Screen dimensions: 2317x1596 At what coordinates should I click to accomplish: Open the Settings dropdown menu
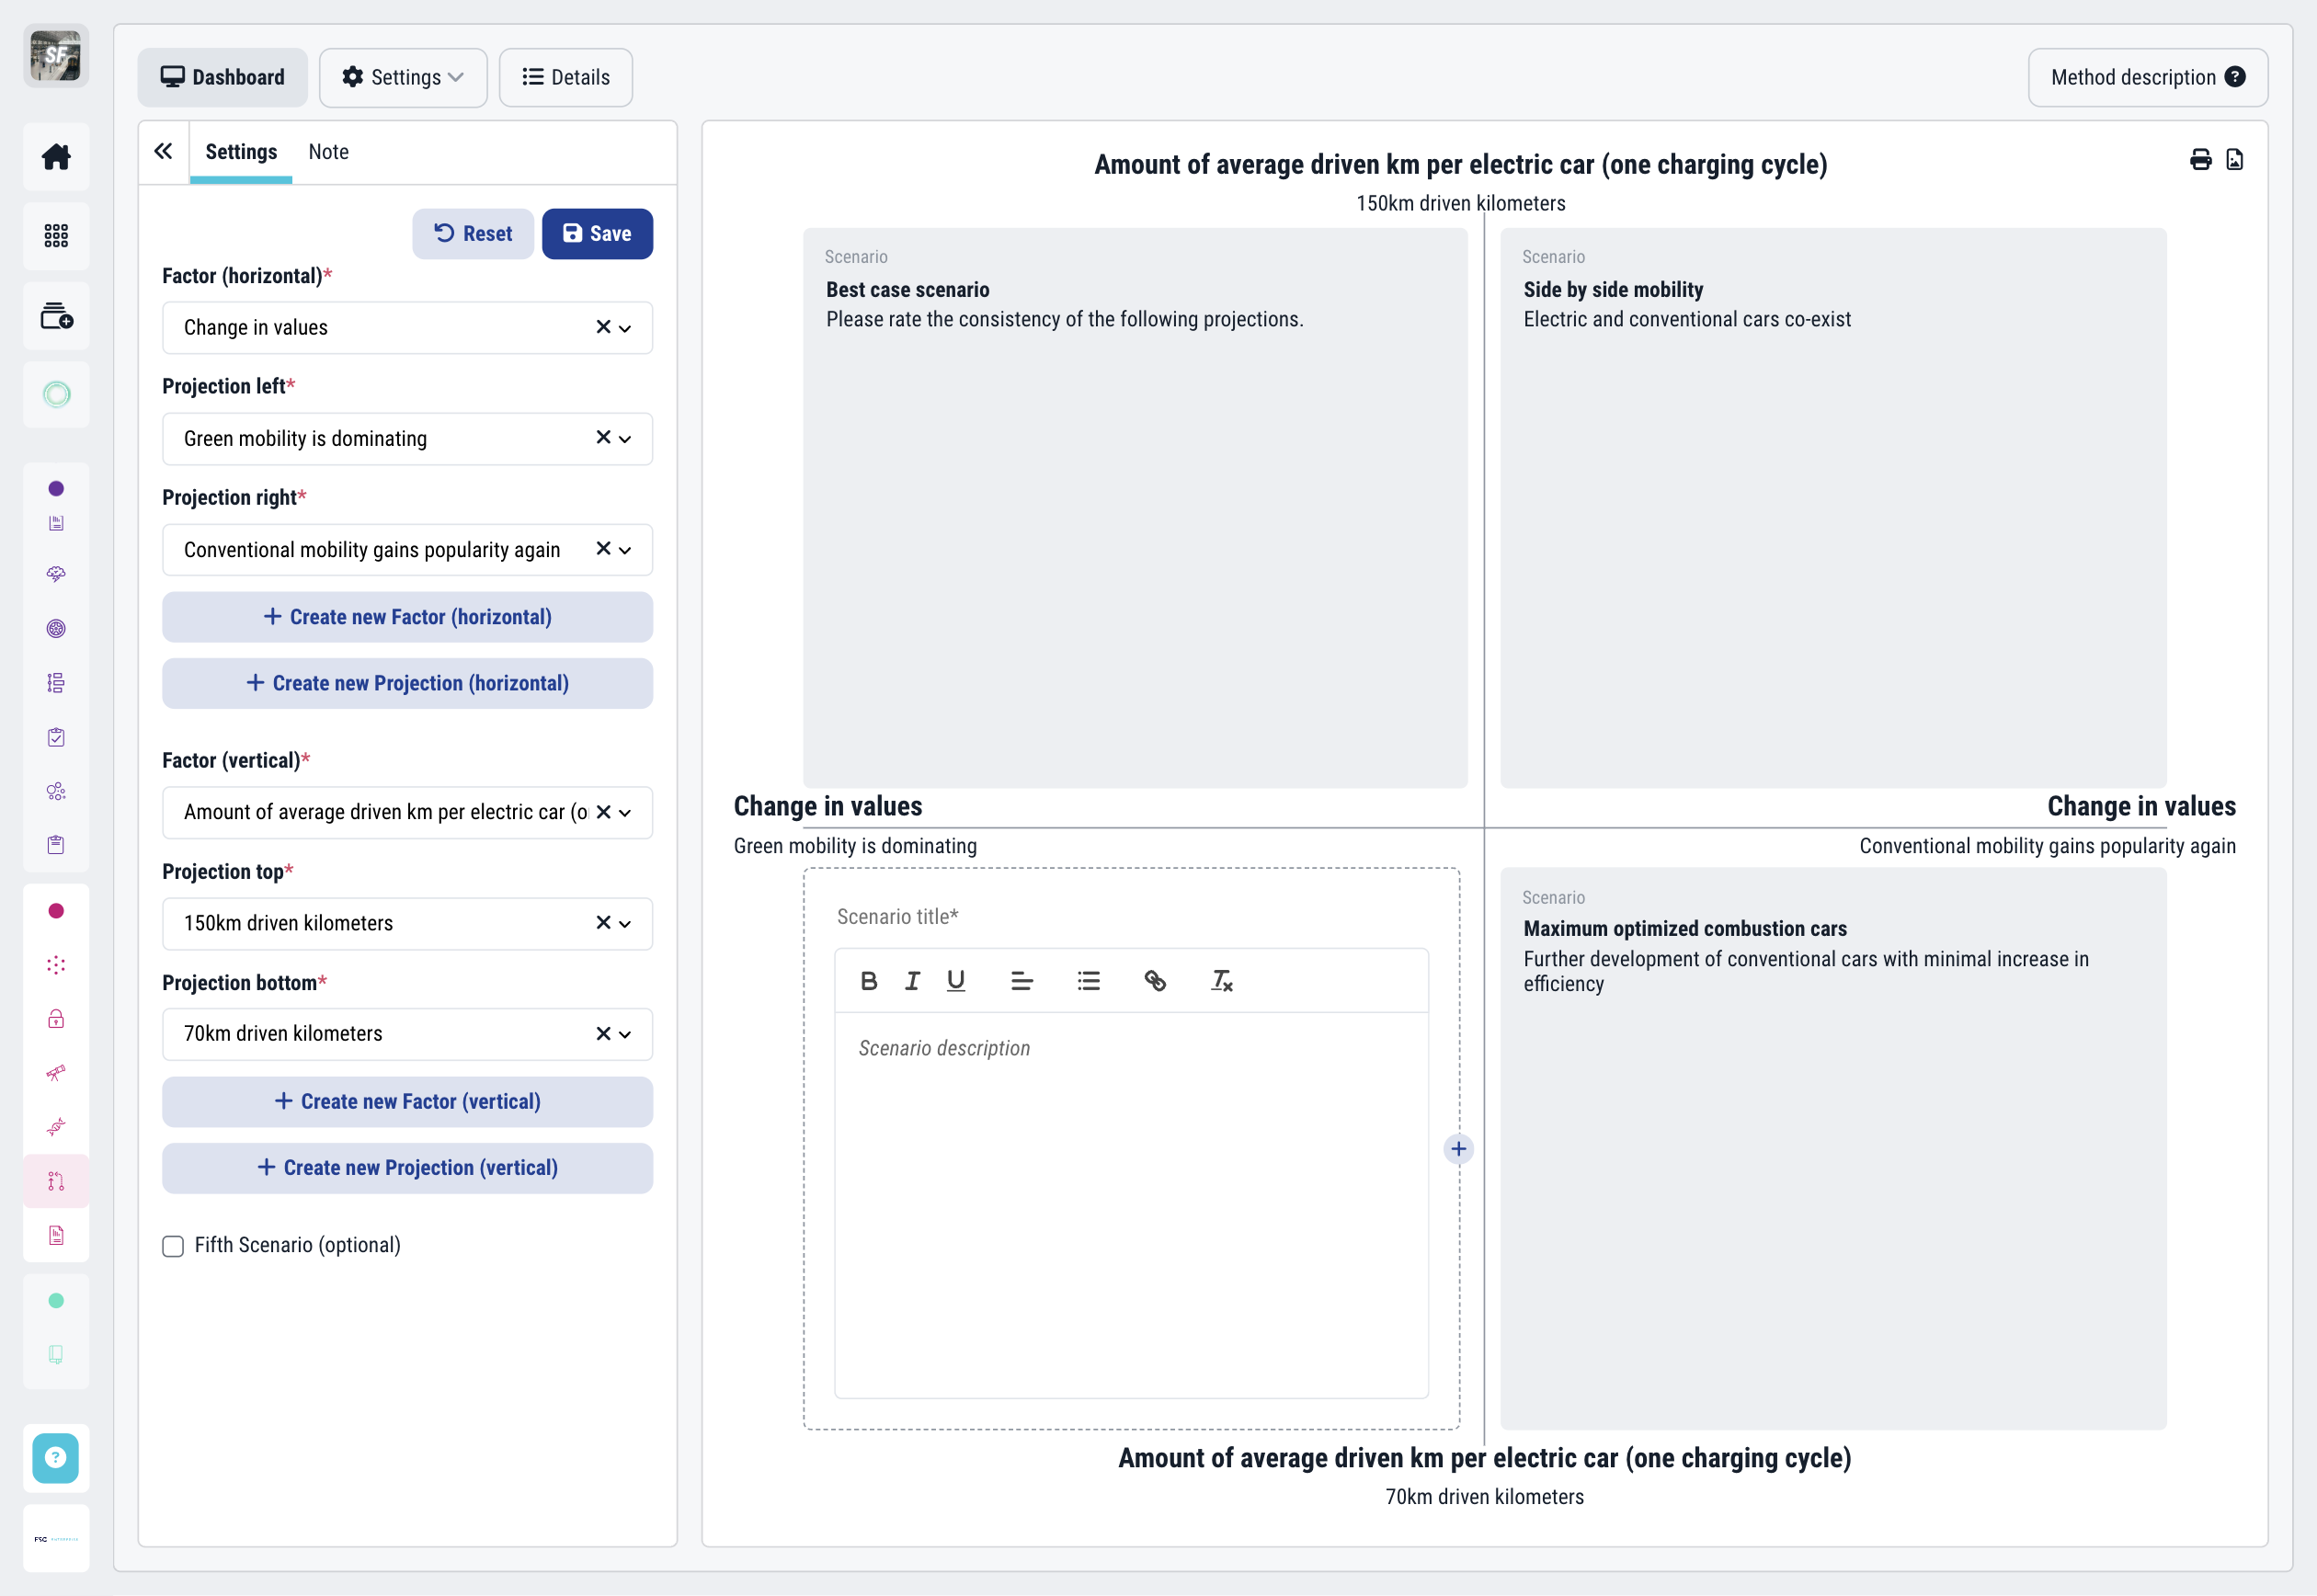click(403, 78)
